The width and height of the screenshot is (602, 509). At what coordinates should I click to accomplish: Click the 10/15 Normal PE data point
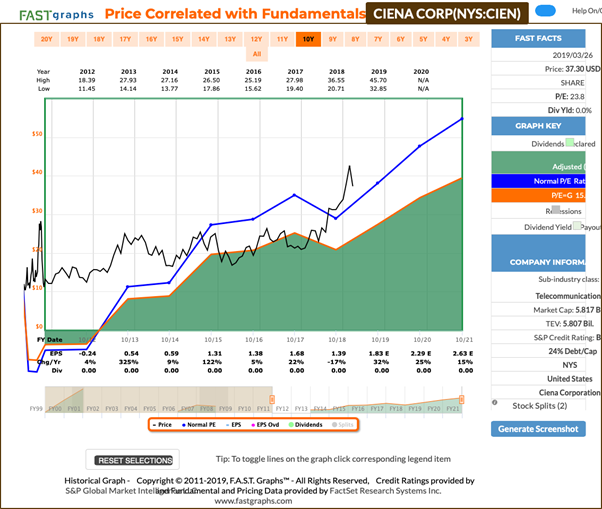coord(211,225)
